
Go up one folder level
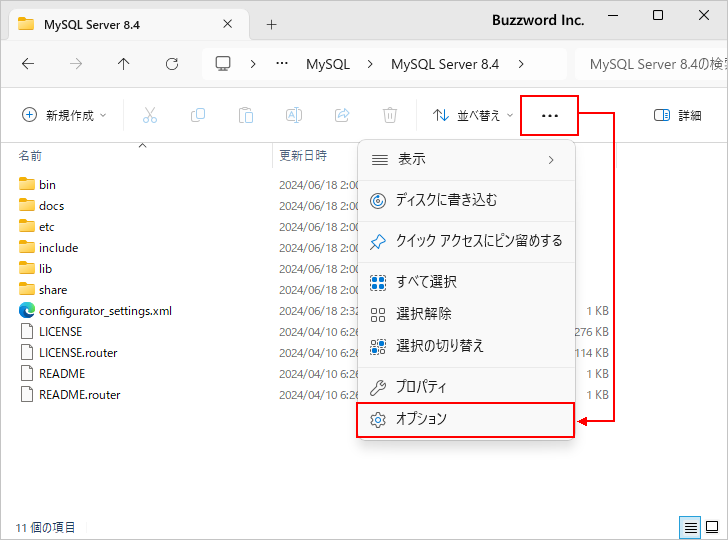coord(124,64)
